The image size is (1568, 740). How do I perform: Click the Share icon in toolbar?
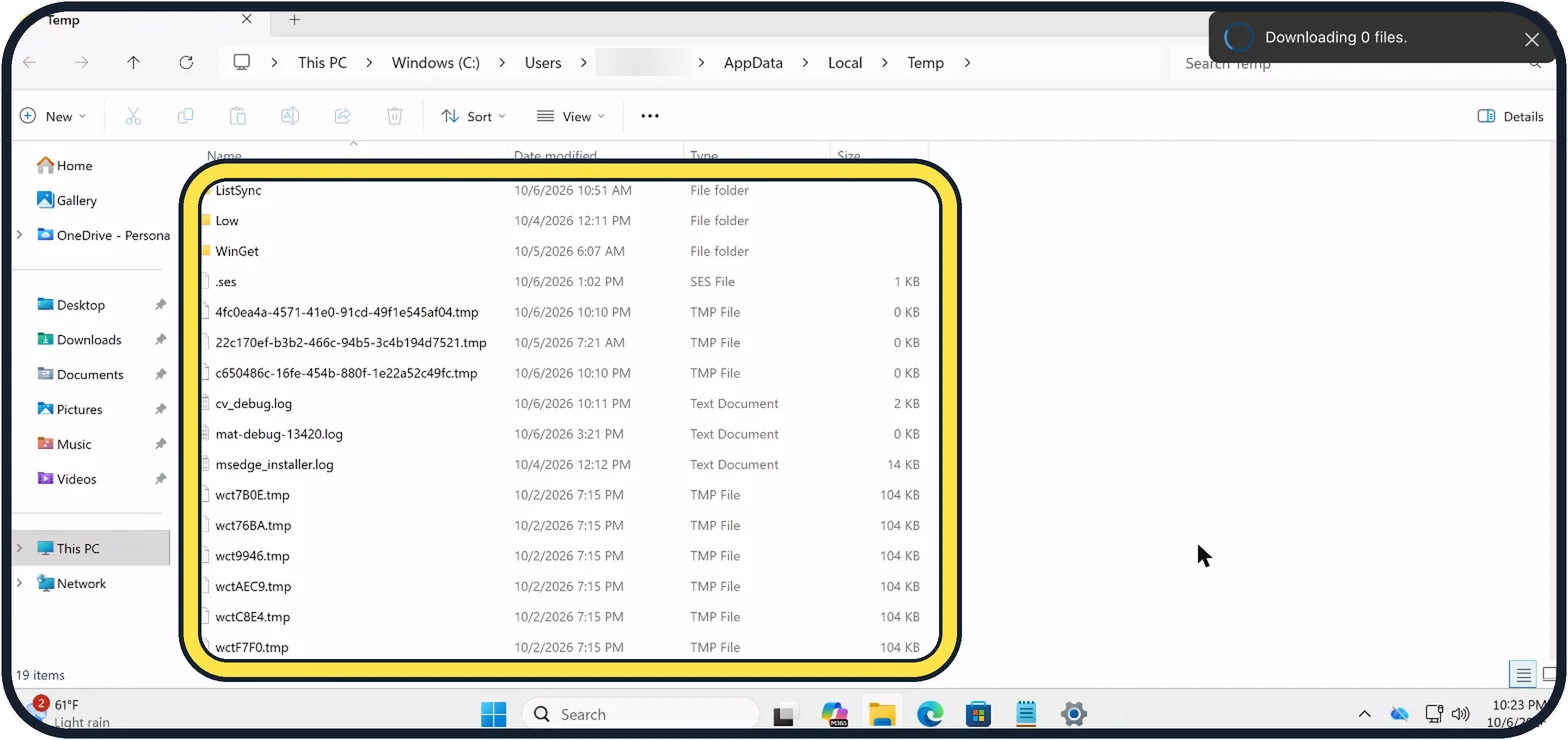coord(342,116)
